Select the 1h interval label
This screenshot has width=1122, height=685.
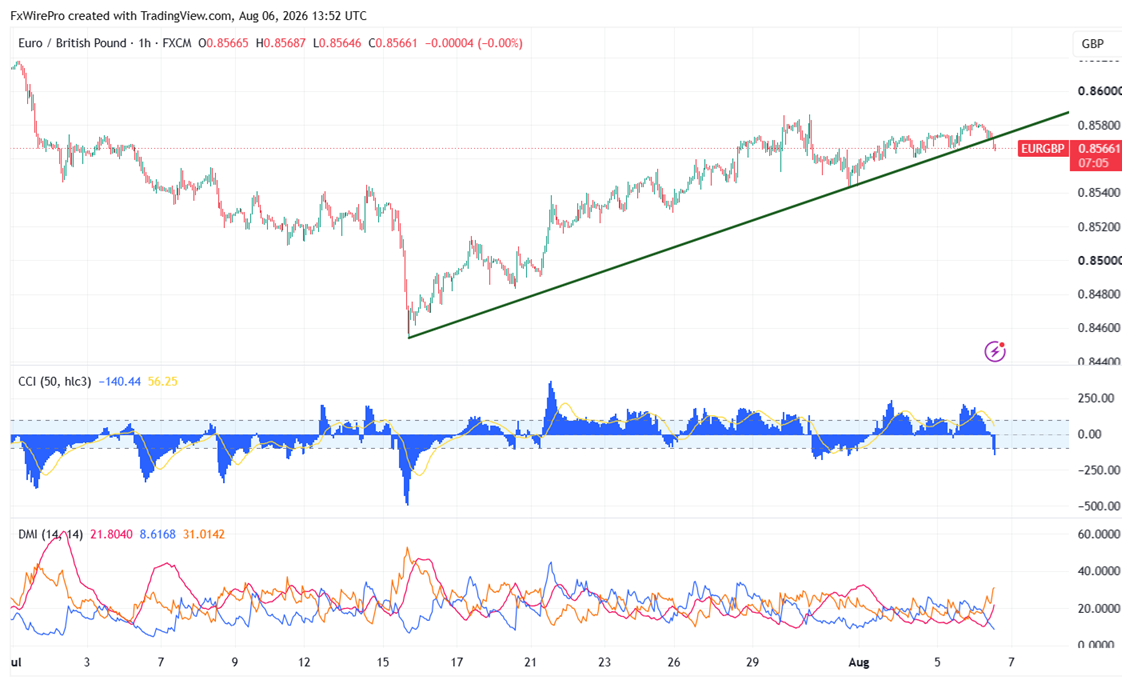pyautogui.click(x=145, y=43)
